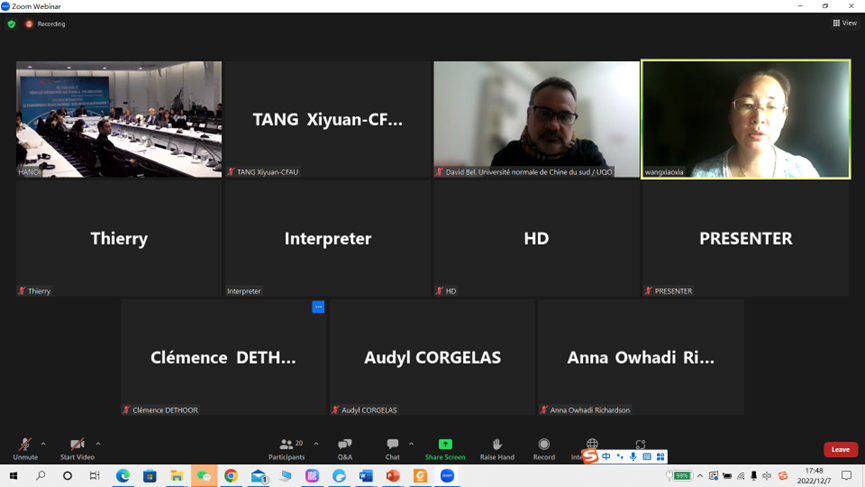Raise Hand in the webinar
865x487 pixels.
497,447
